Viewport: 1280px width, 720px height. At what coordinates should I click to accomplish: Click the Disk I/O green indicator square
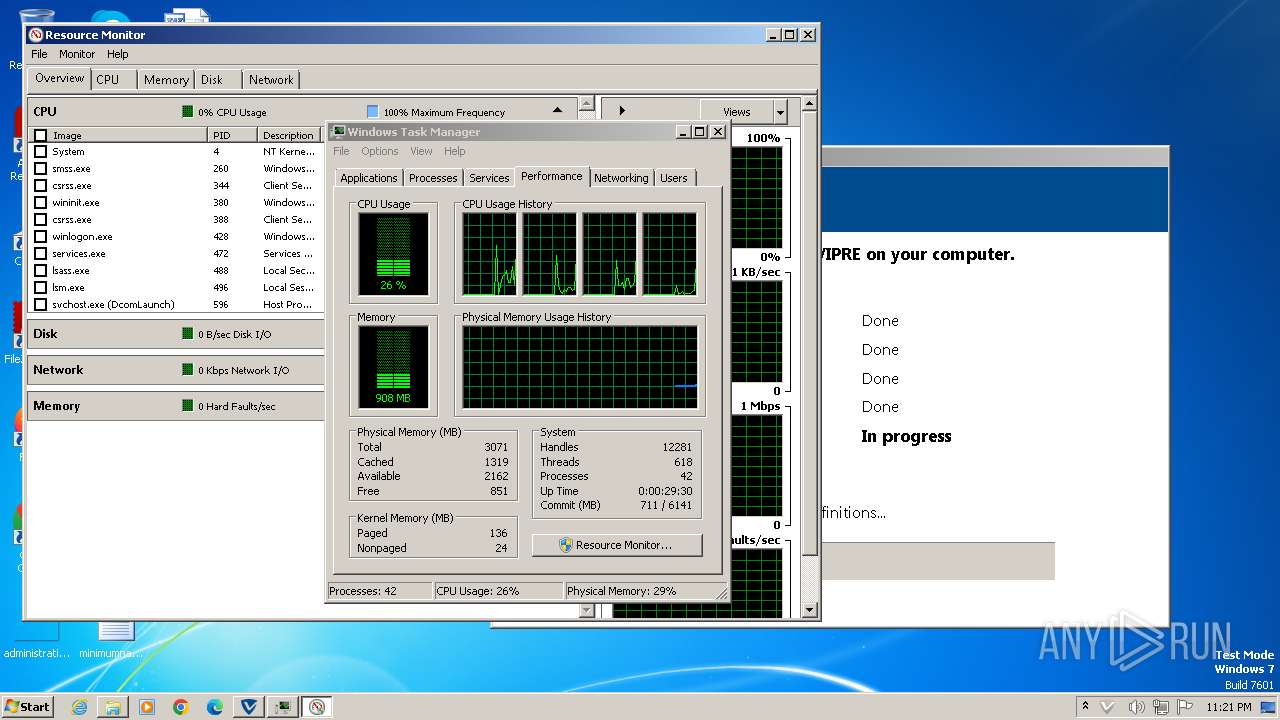187,333
